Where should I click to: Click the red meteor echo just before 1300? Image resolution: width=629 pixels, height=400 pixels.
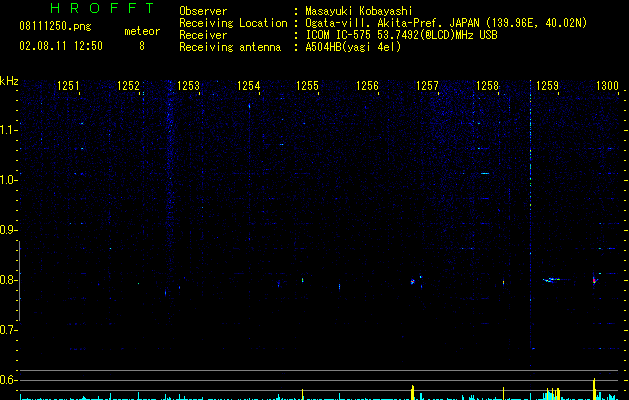[595, 280]
